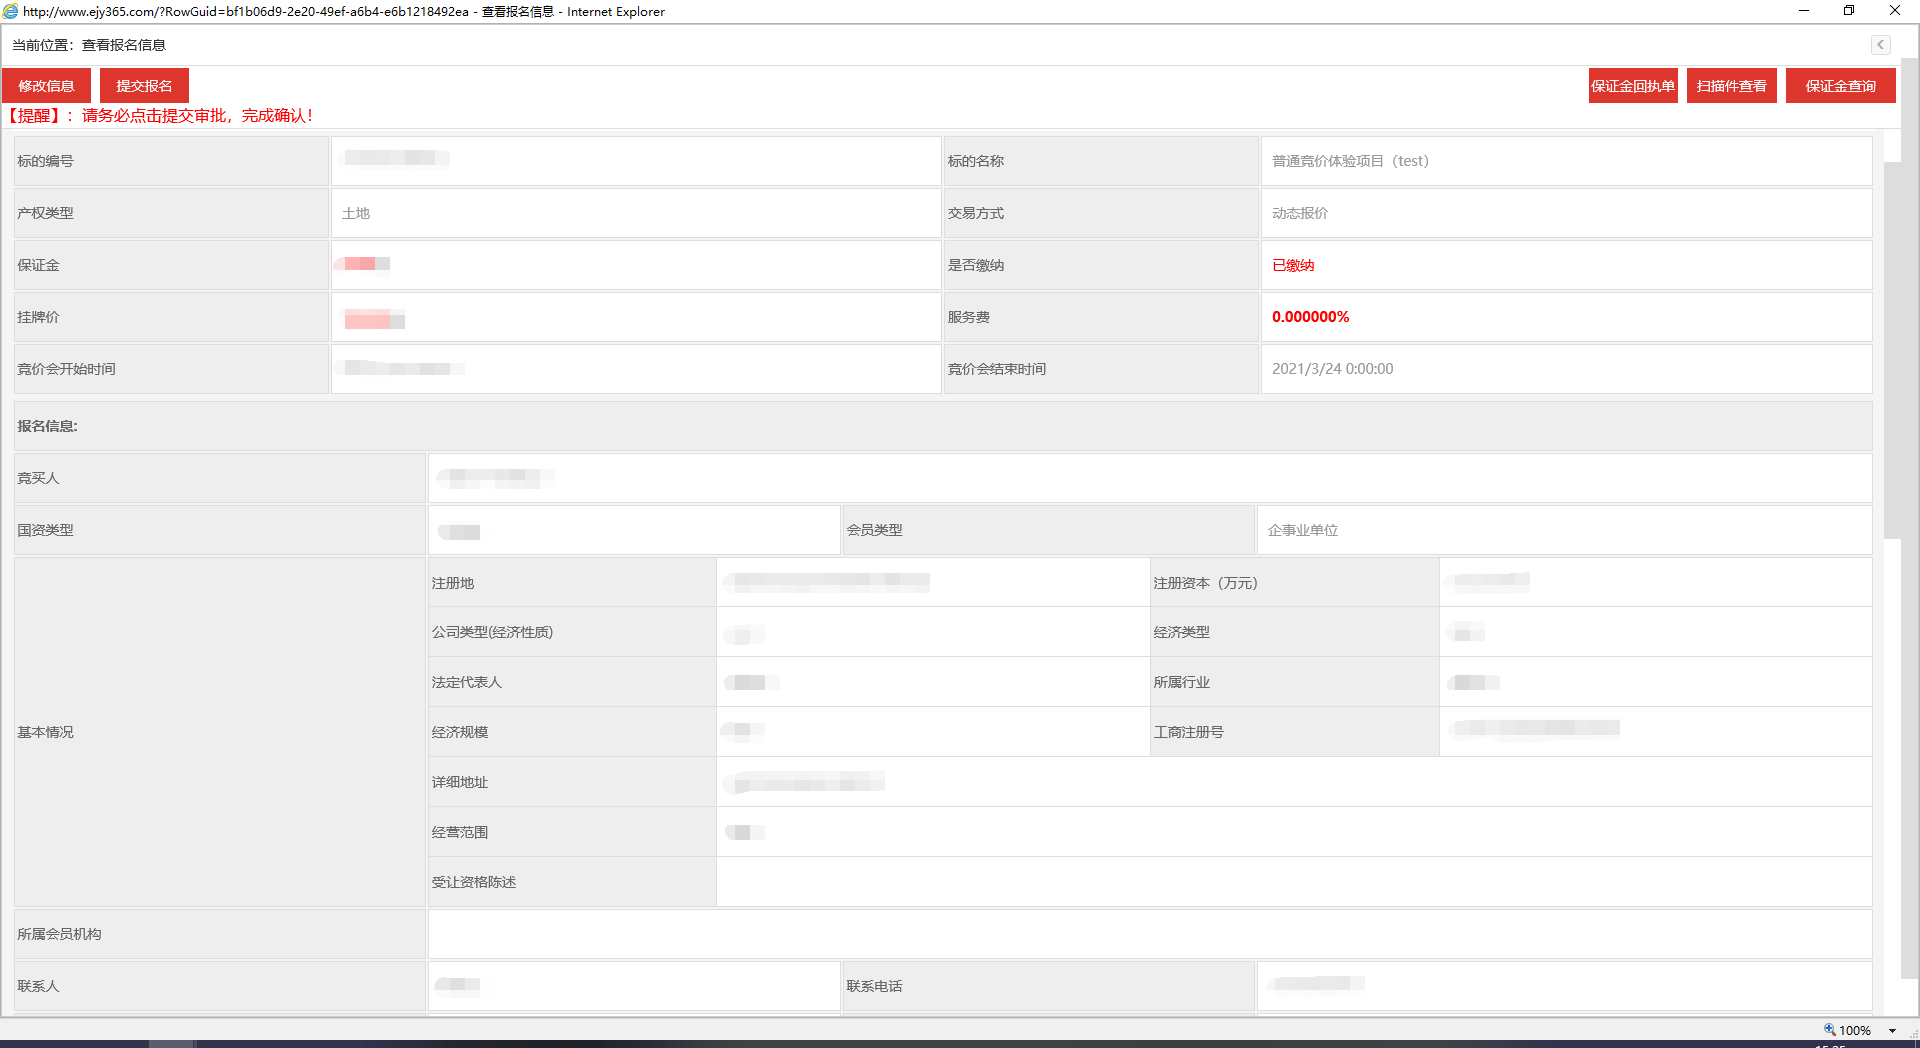Viewport: 1920px width, 1048px height.
Task: Open the zoom level dropdown arrow
Action: tap(1892, 1031)
